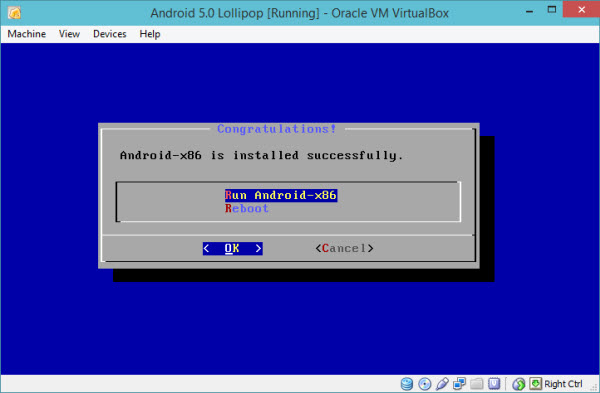
Task: Confirm with the OK button
Action: [x=232, y=248]
